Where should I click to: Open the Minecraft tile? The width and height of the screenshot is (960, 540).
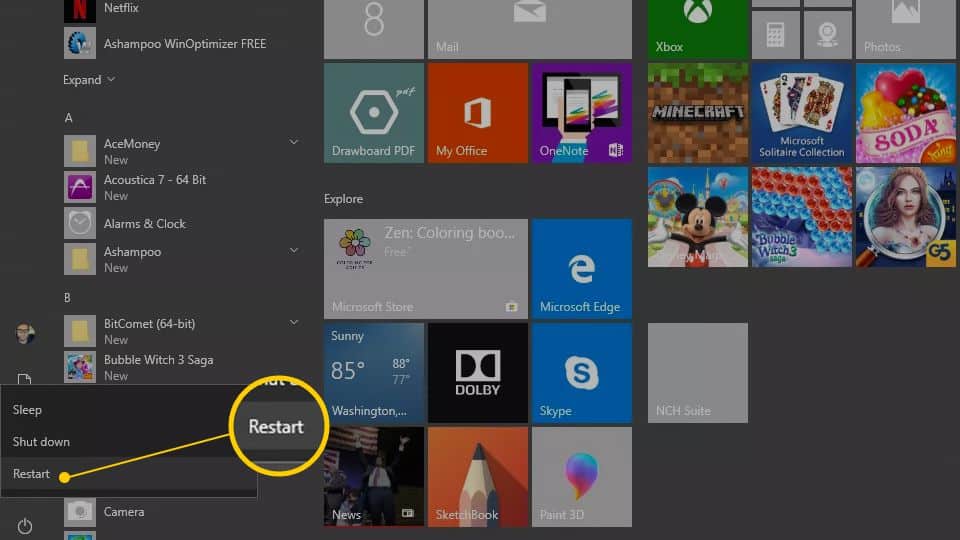coord(697,112)
